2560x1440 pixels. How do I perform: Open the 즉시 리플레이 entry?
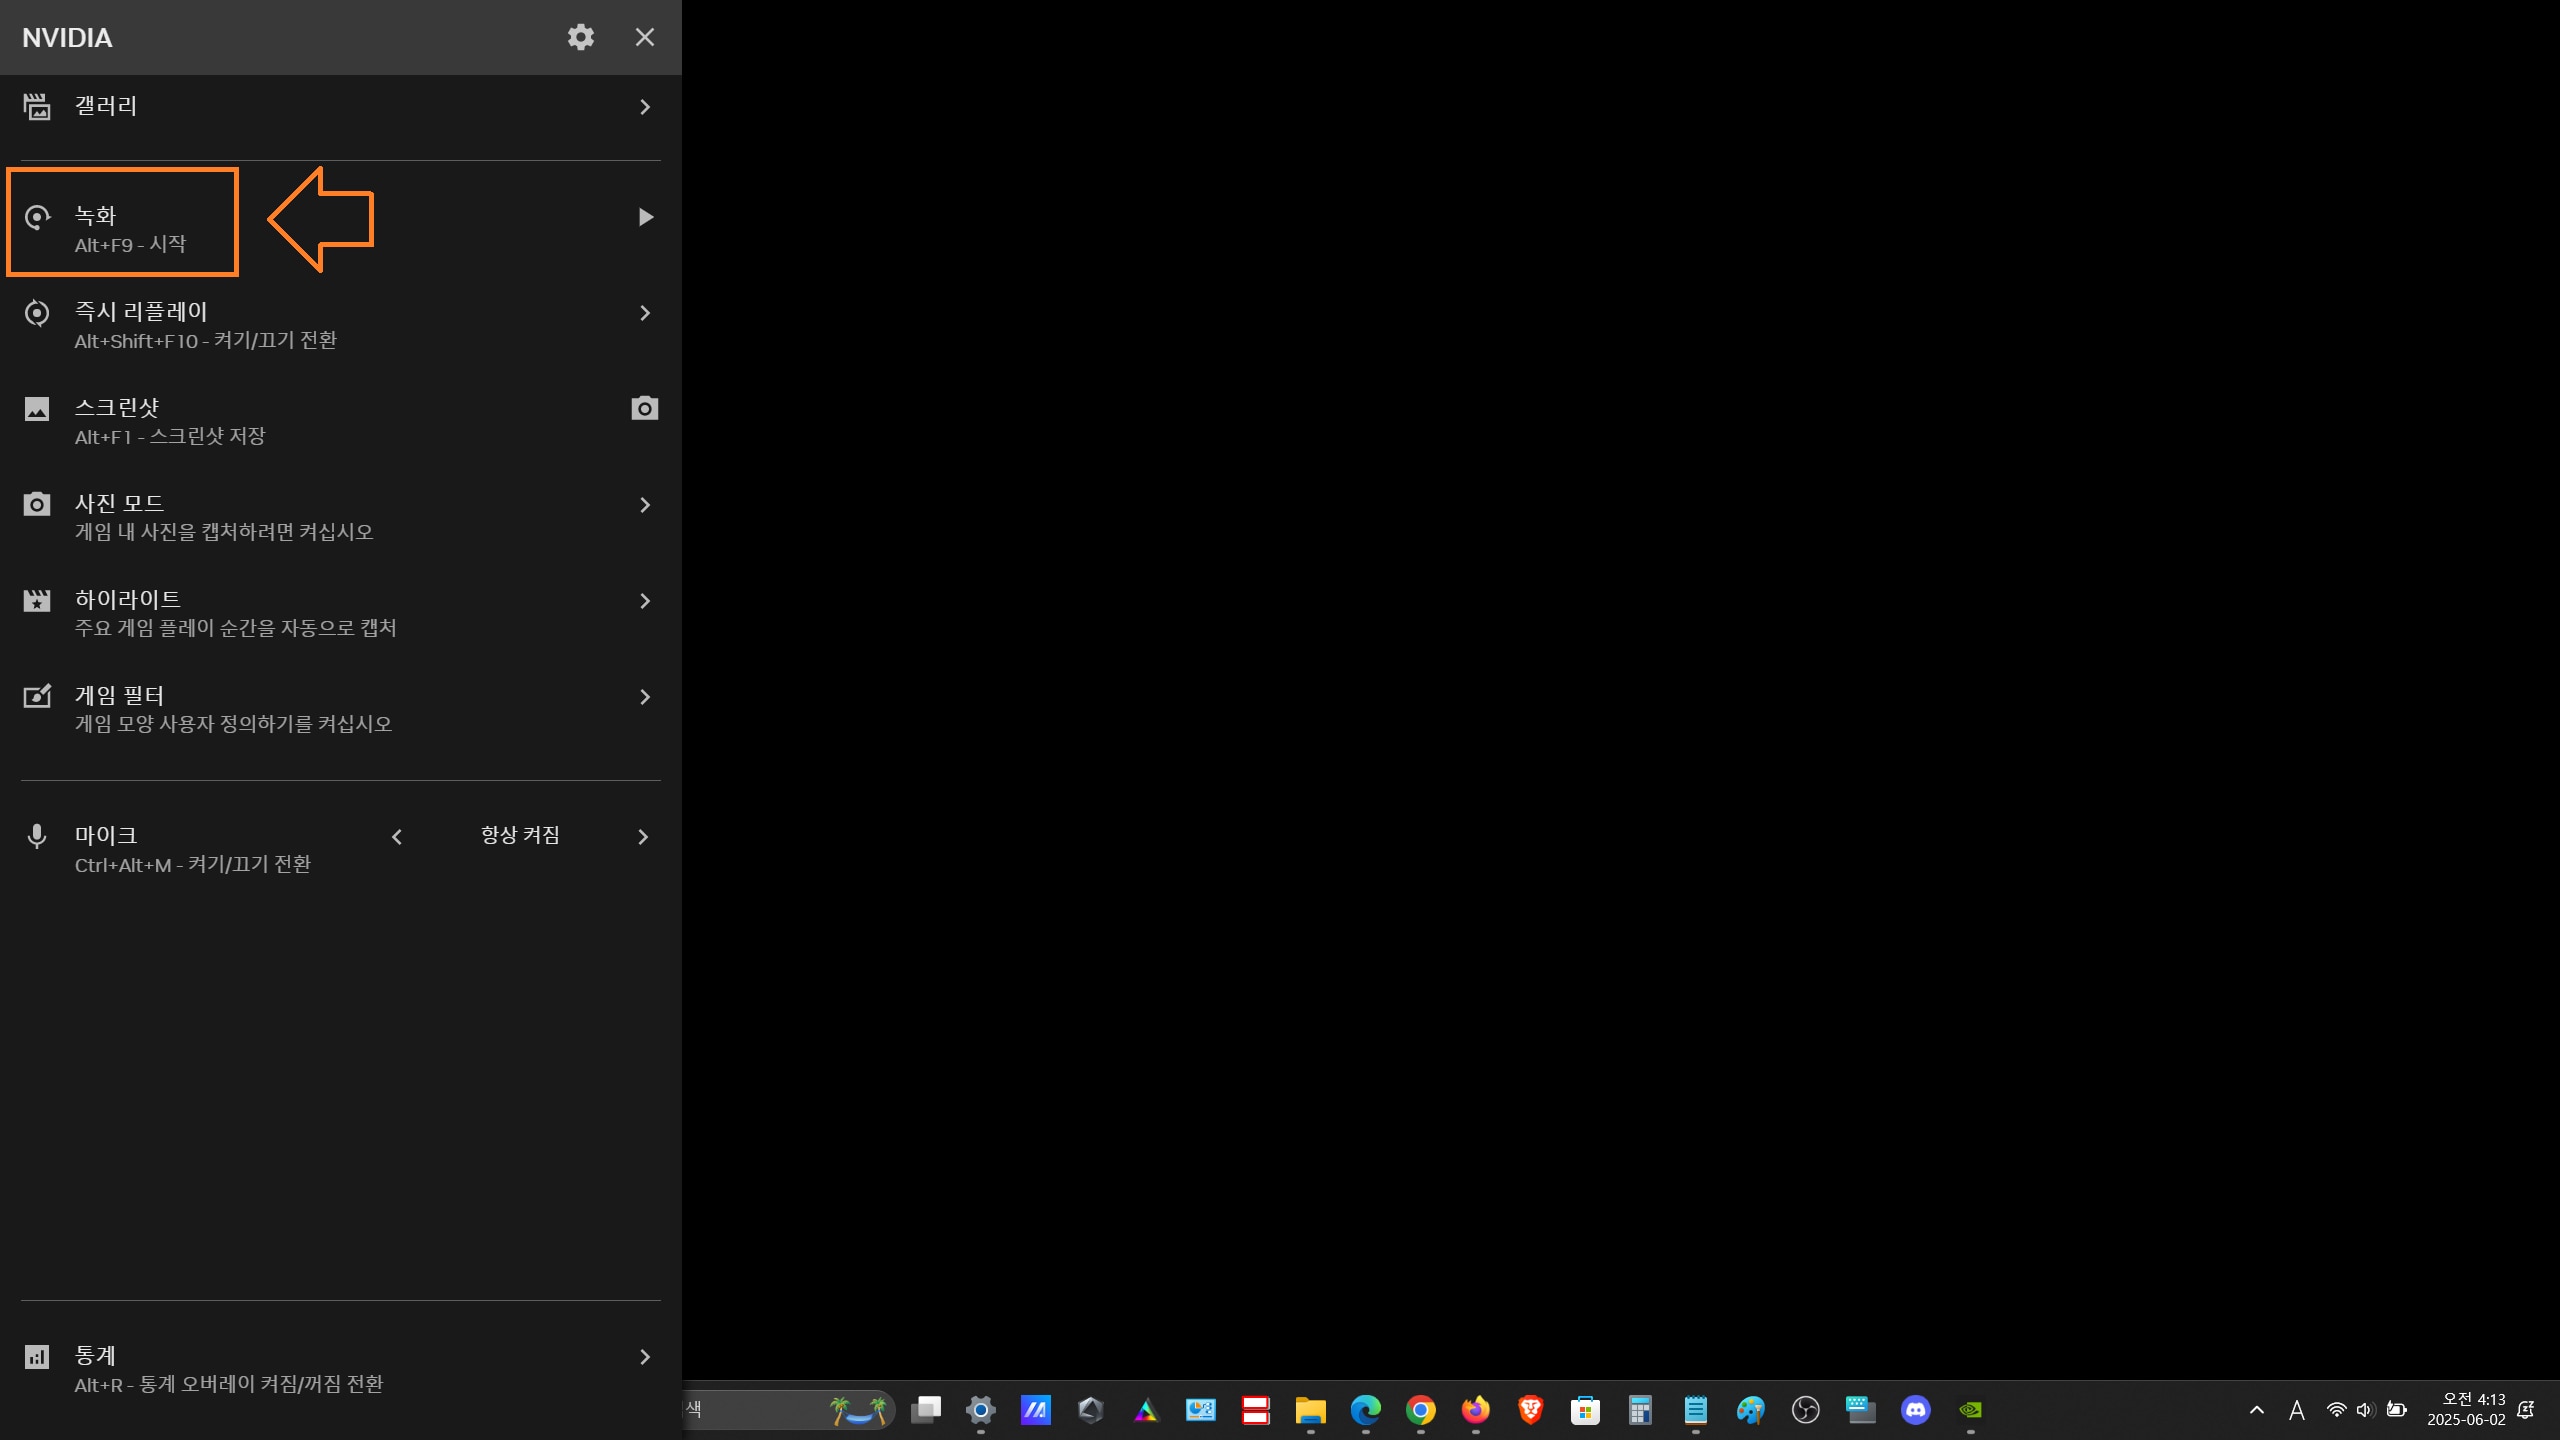[340, 324]
